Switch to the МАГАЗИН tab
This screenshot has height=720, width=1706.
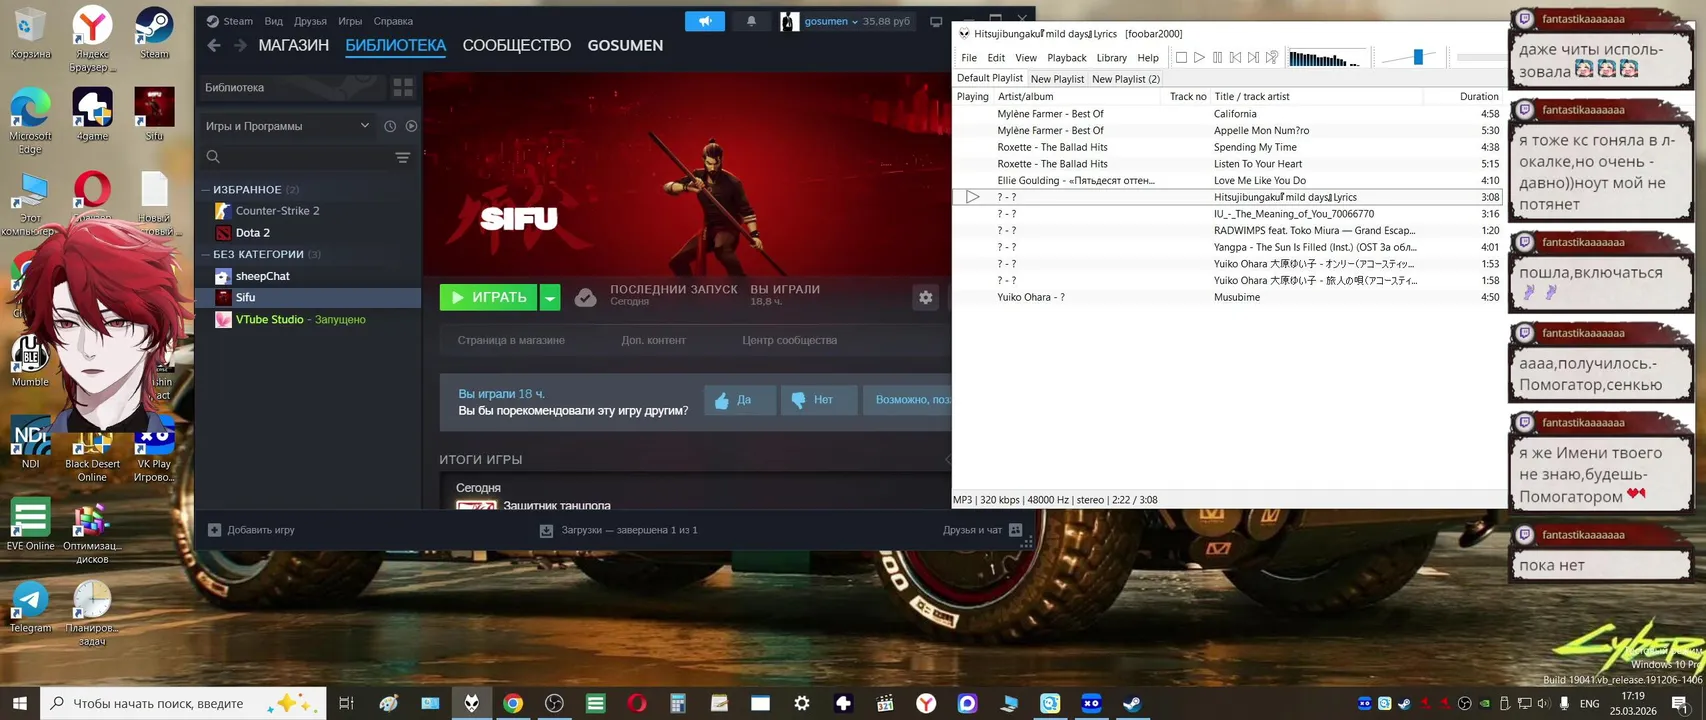tap(293, 45)
